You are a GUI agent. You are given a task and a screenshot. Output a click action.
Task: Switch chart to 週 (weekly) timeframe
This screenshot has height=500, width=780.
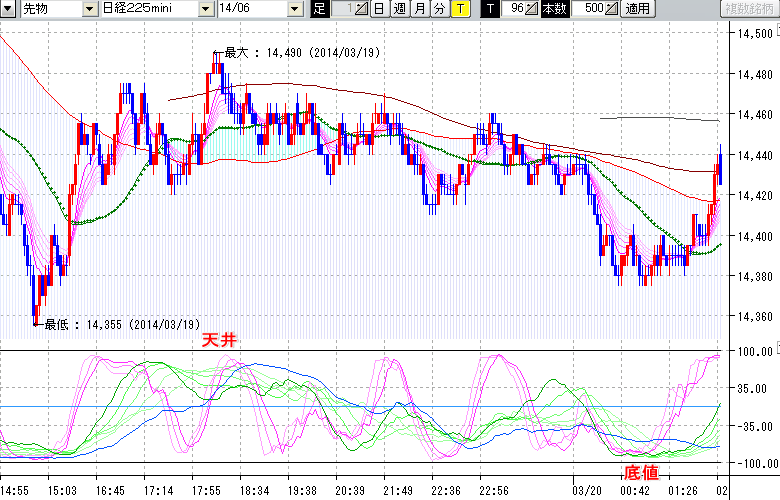(x=399, y=9)
